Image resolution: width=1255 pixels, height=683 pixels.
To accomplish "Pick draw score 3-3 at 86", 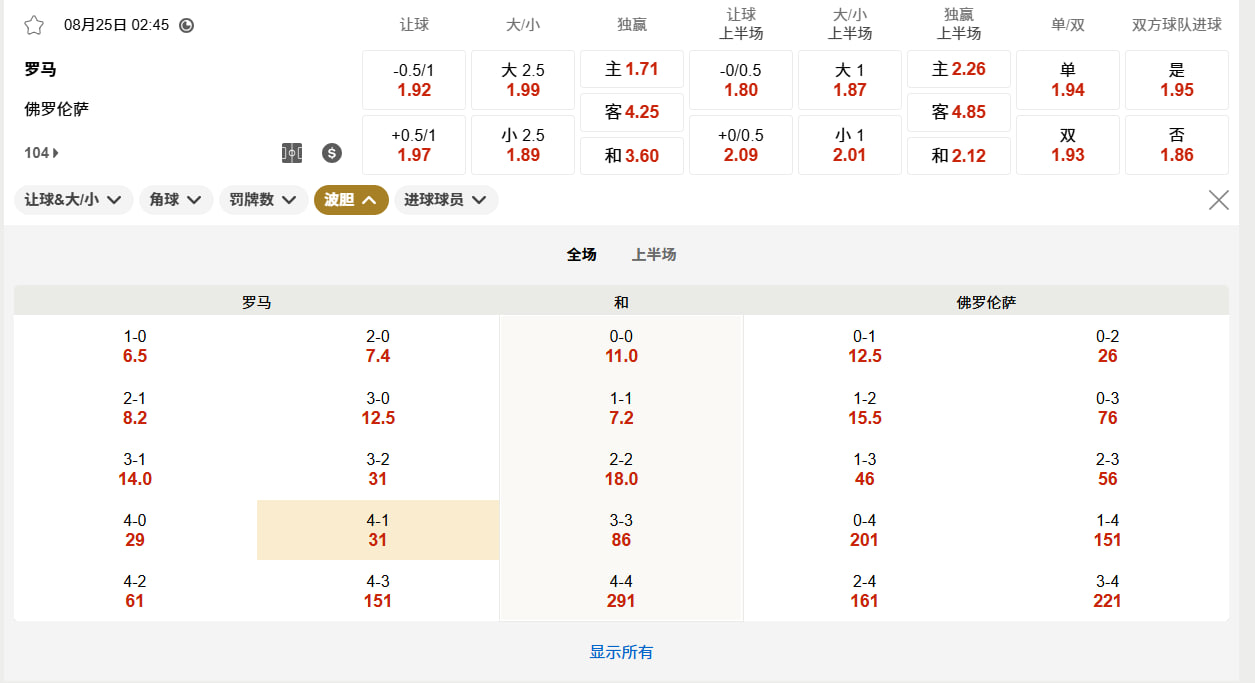I will [x=621, y=530].
